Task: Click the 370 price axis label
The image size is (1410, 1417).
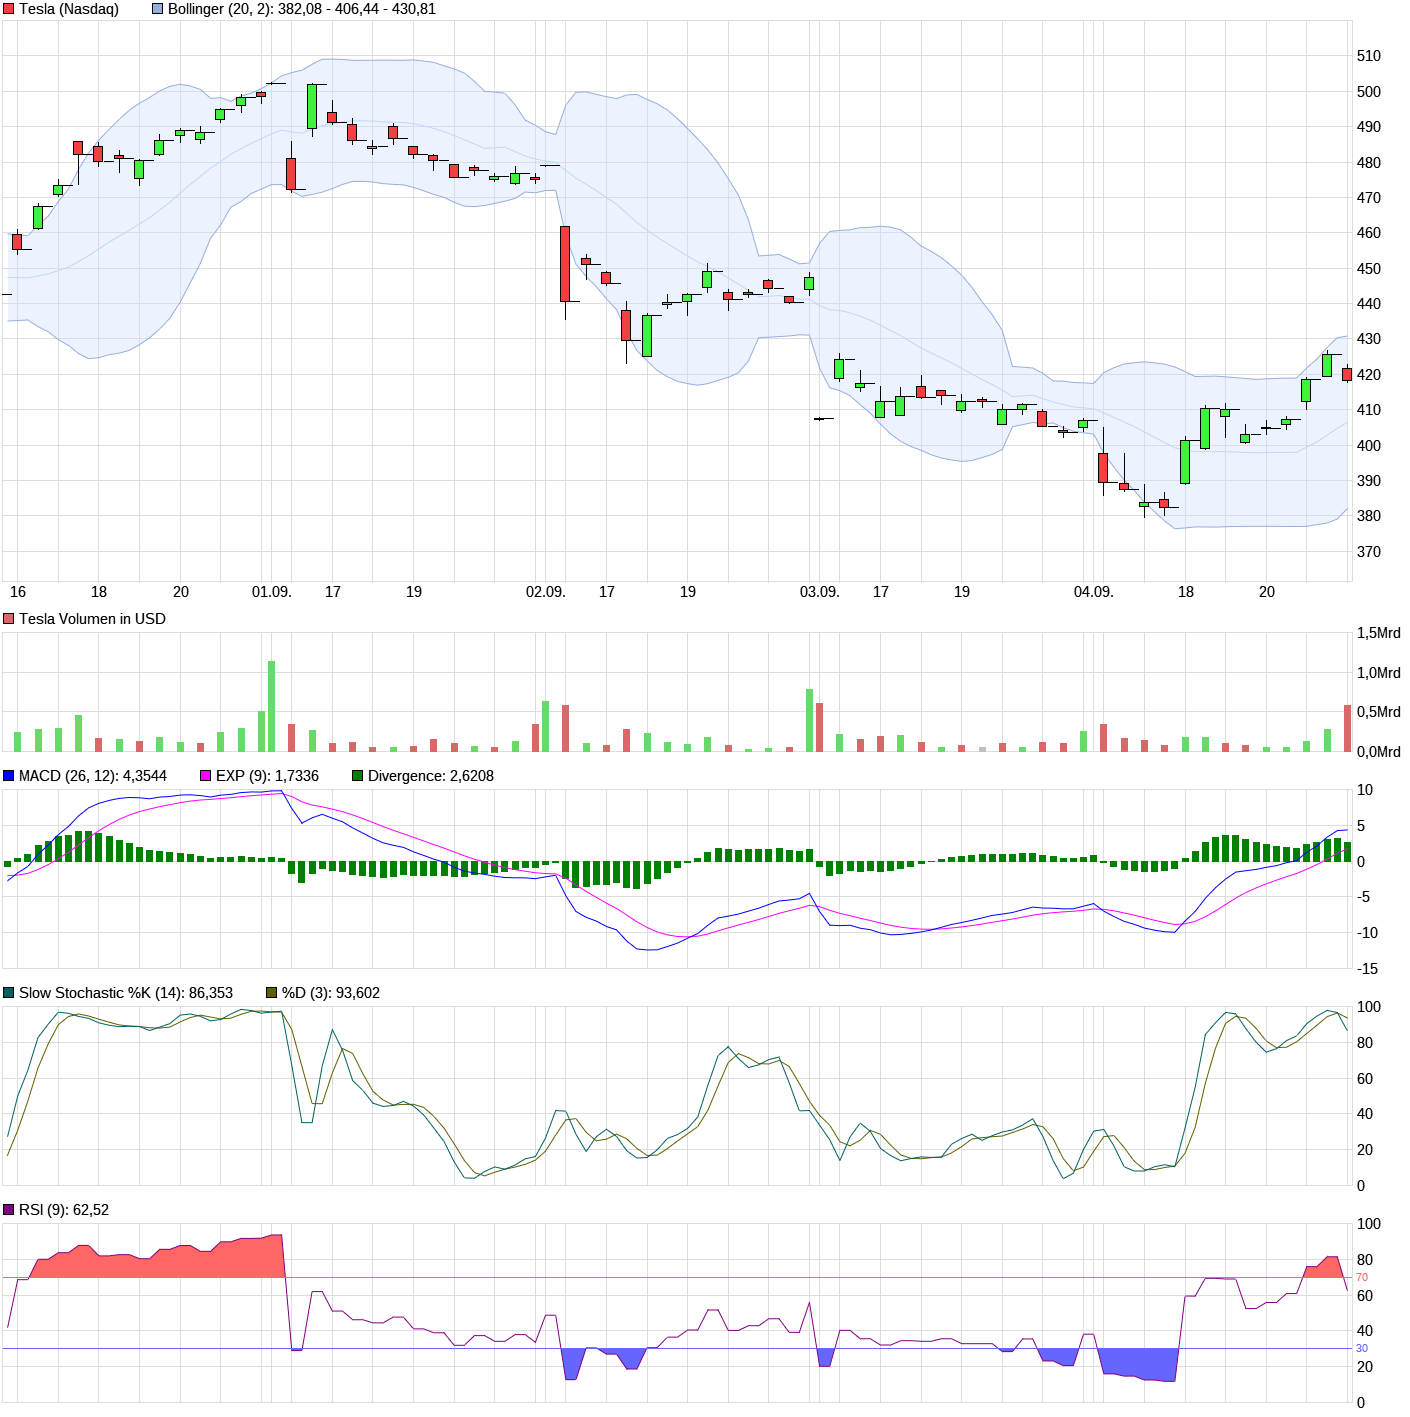Action: click(x=1369, y=552)
